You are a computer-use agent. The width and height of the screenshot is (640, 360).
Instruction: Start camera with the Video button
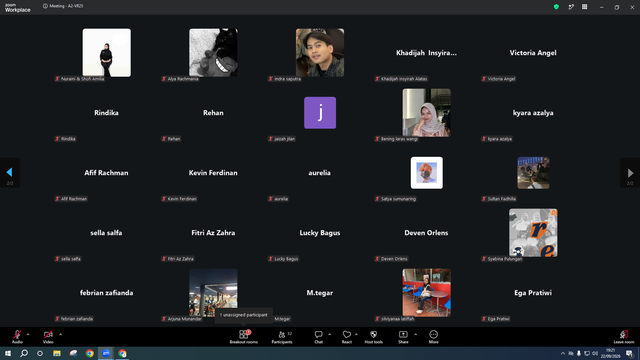click(48, 336)
